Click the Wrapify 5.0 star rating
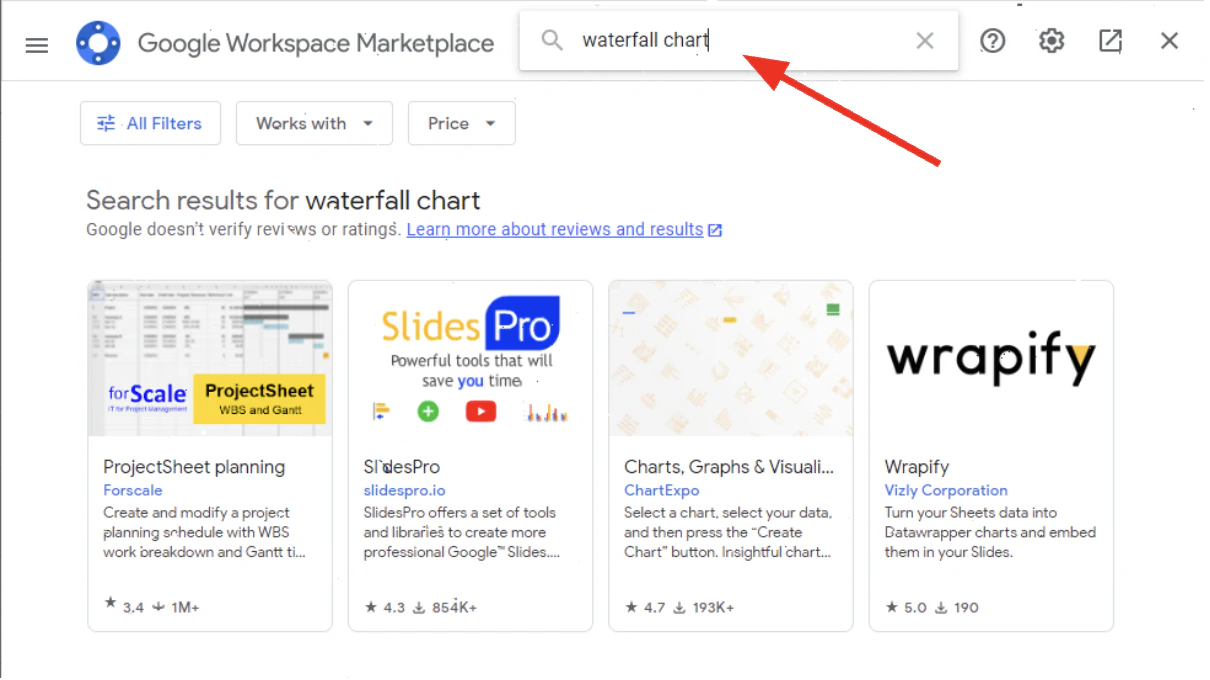1210x680 pixels. click(x=905, y=607)
